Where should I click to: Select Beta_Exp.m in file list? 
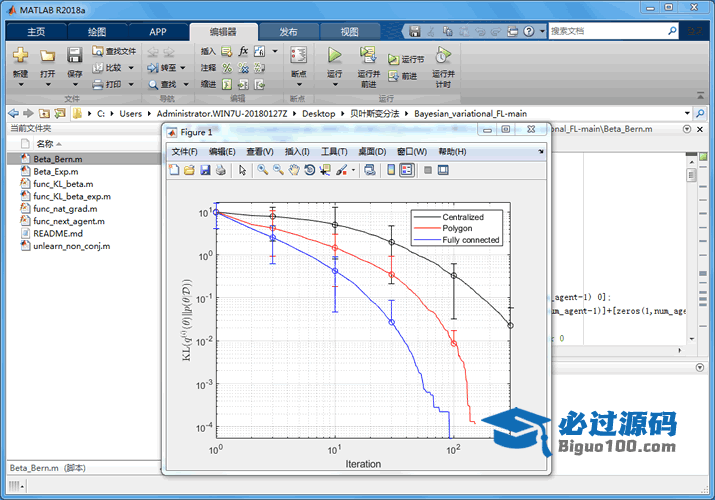point(56,171)
